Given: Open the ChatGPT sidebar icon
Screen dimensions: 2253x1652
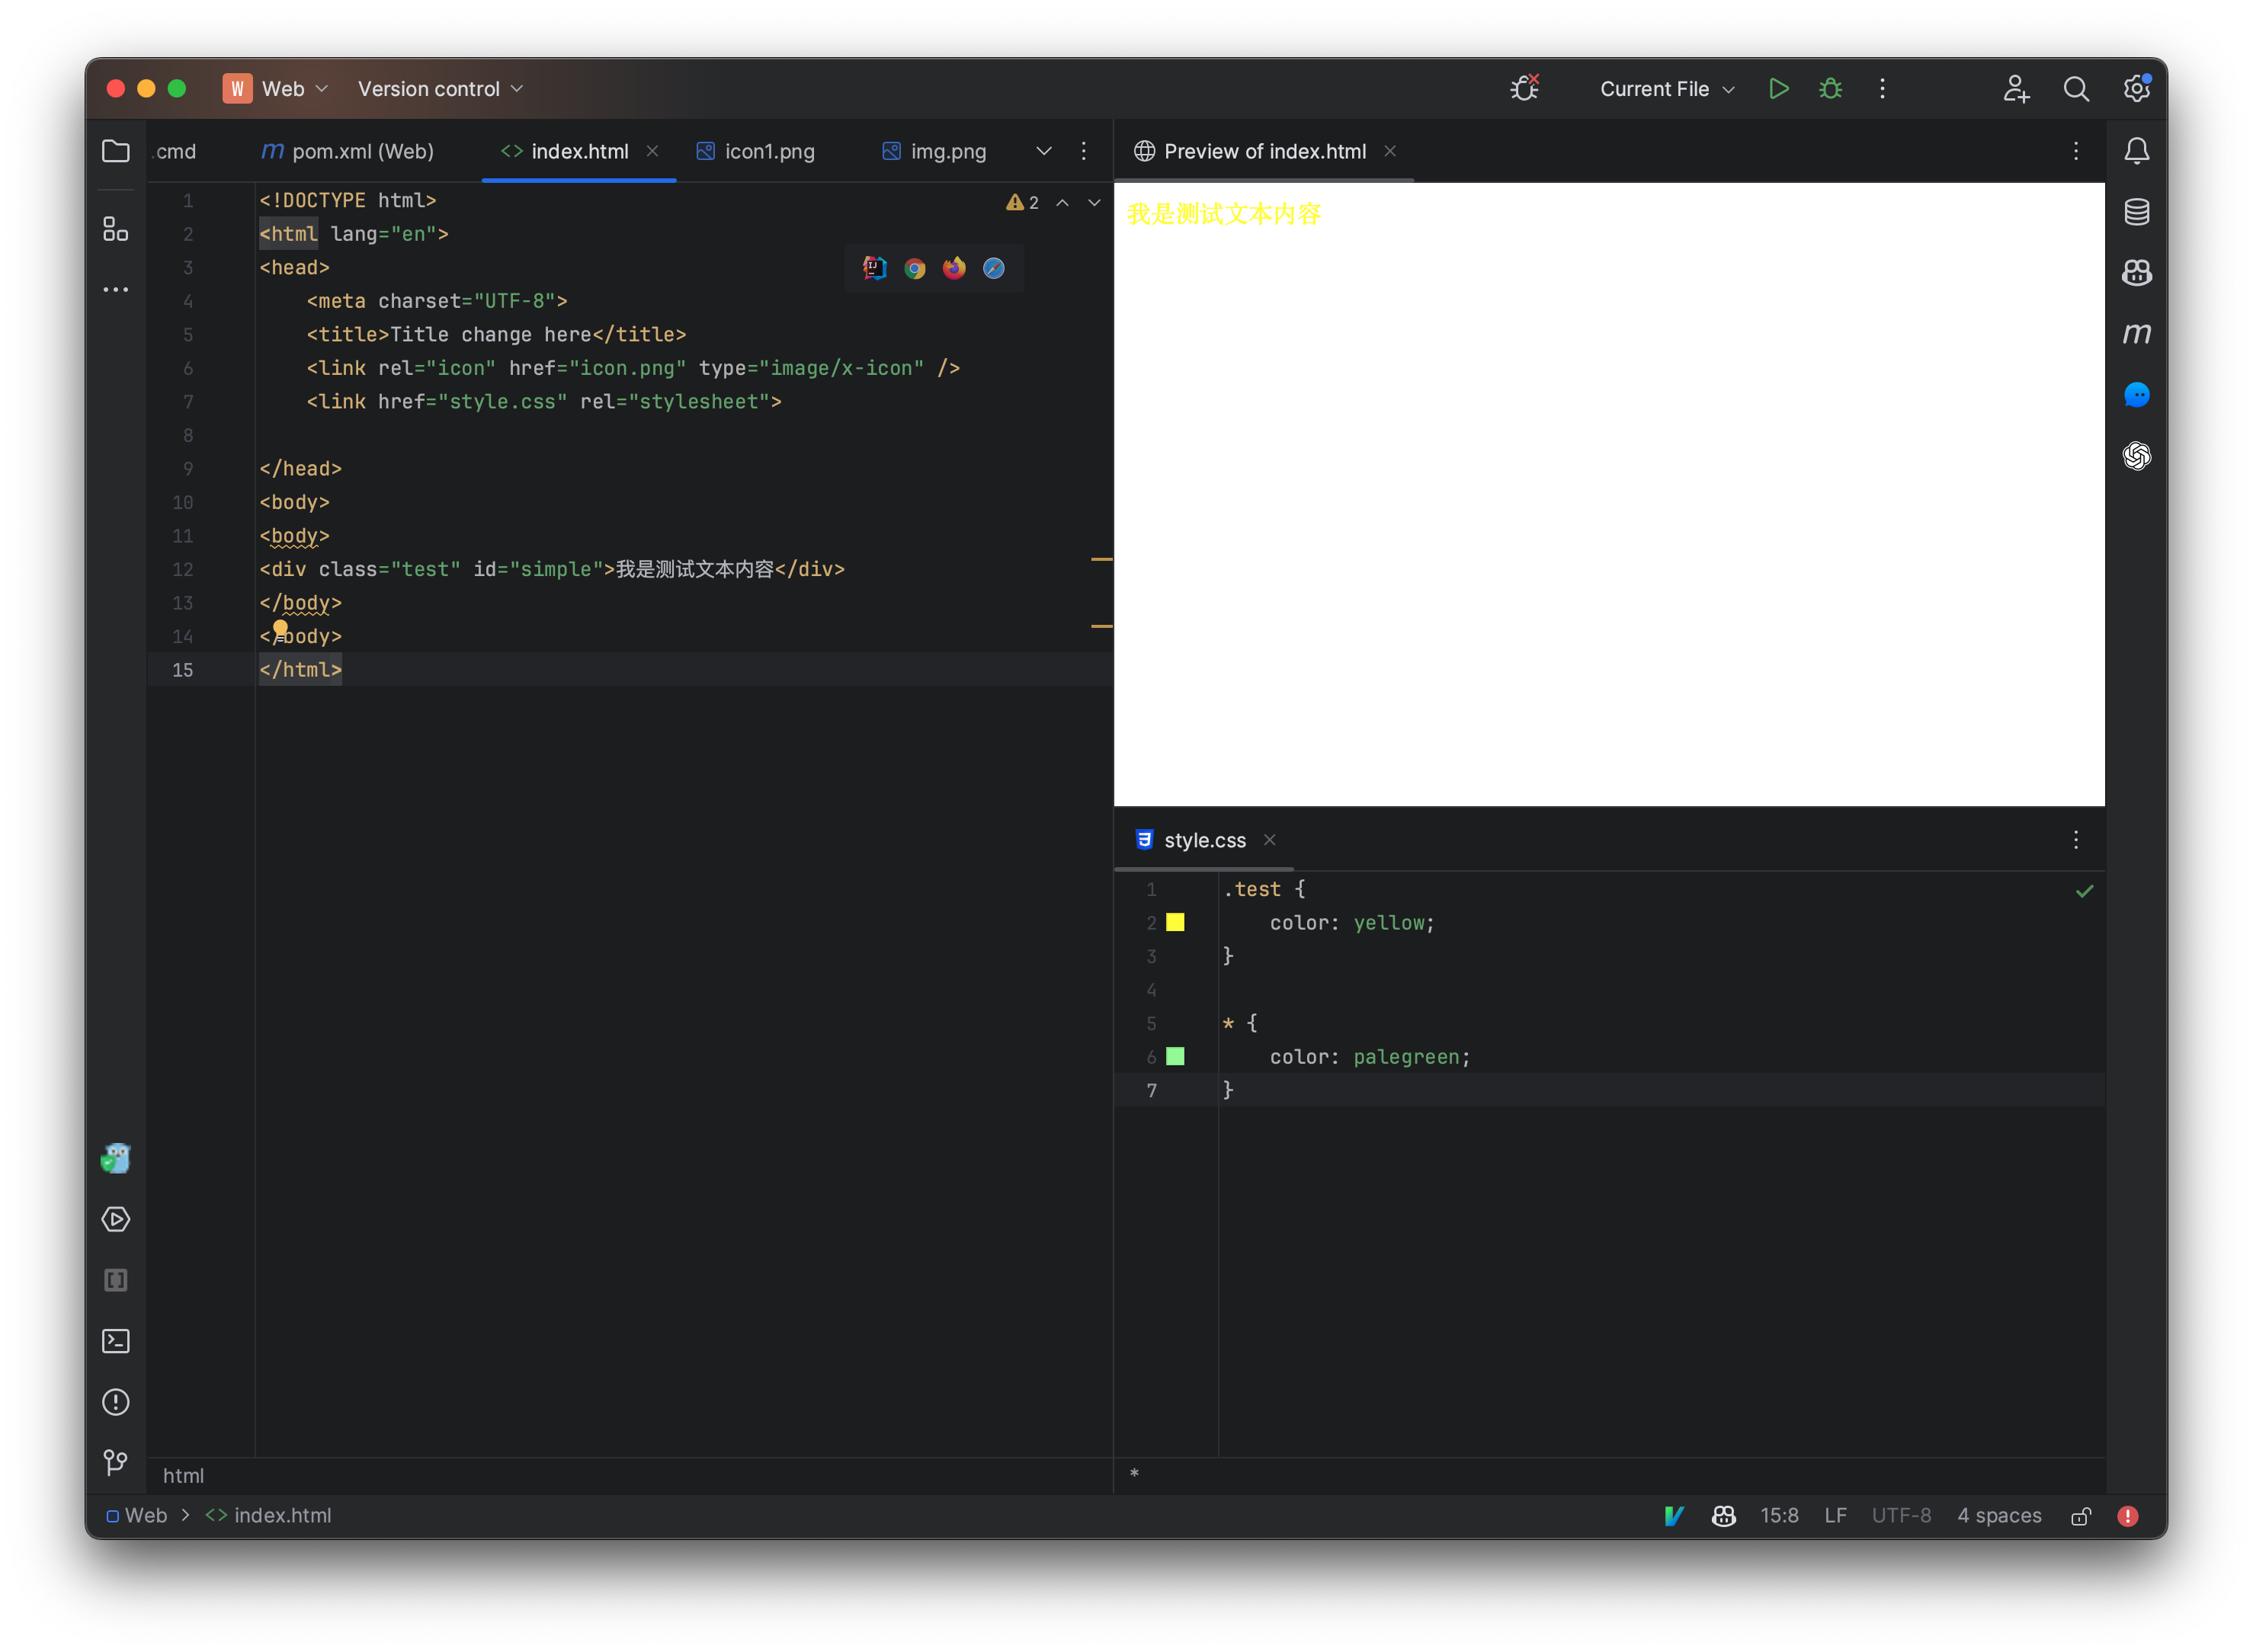Looking at the screenshot, I should click(x=2137, y=457).
